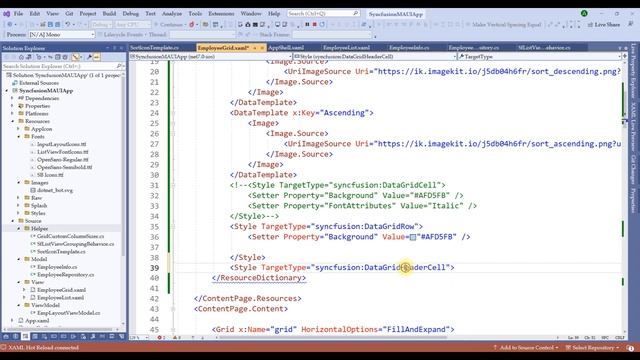Viewport: 640px width, 360px height.
Task: Click the Stop Debugging red square
Action: (x=315, y=24)
